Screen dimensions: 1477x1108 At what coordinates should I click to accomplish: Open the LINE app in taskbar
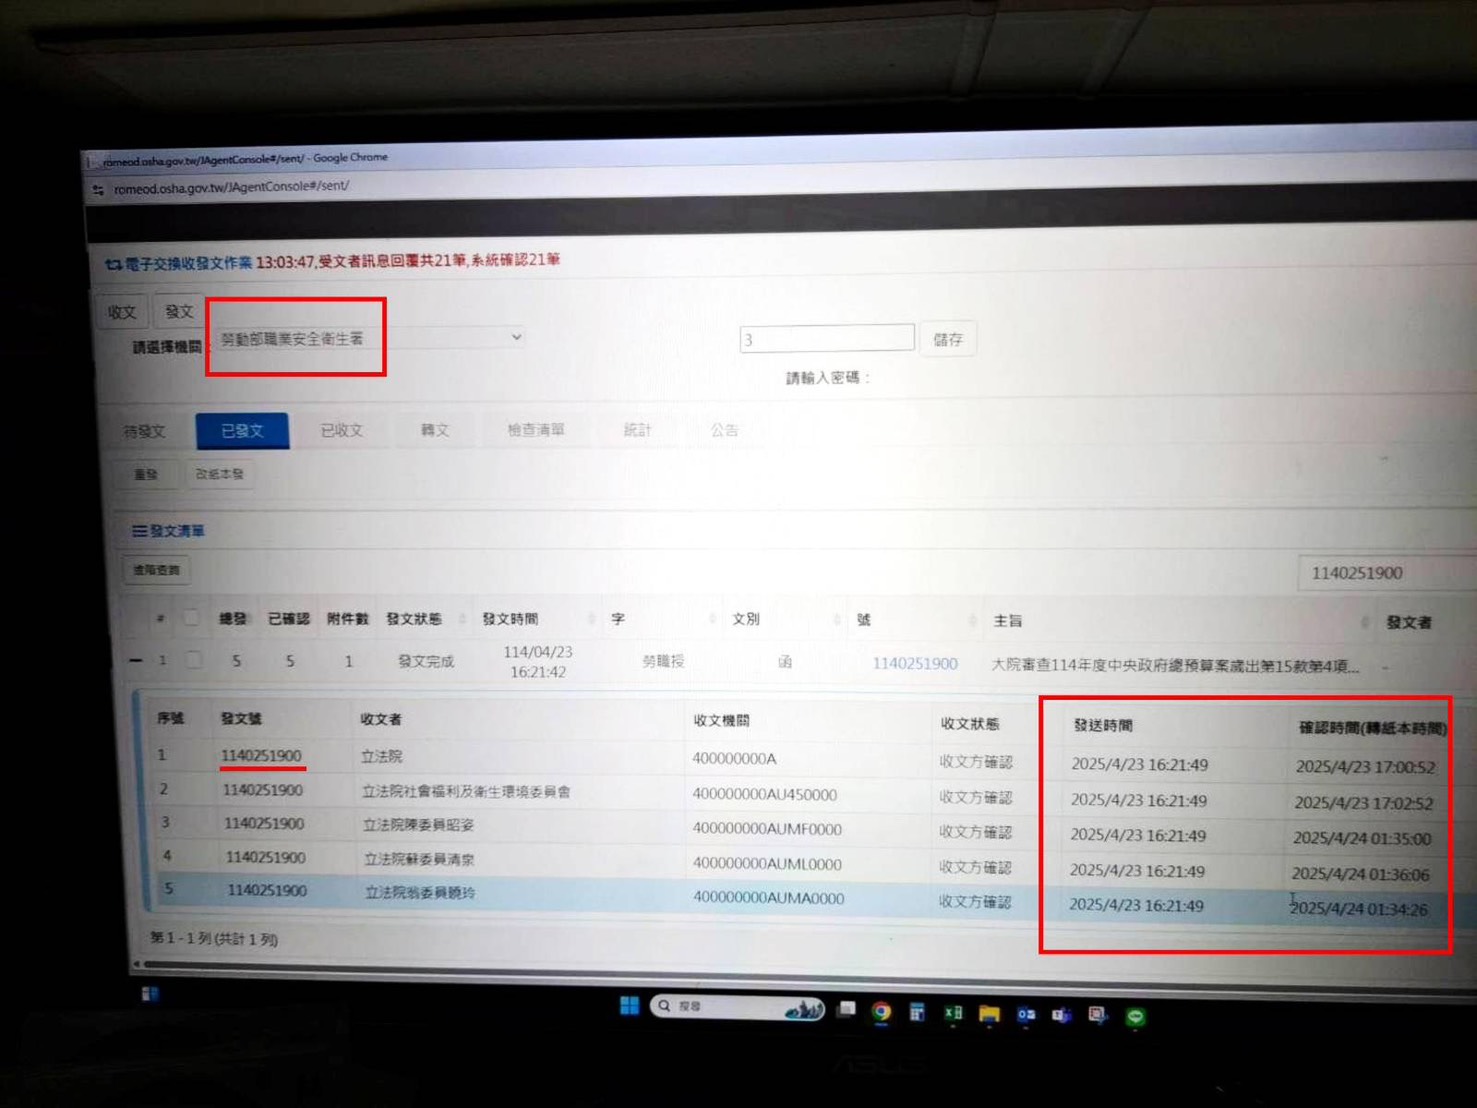(x=1135, y=1017)
